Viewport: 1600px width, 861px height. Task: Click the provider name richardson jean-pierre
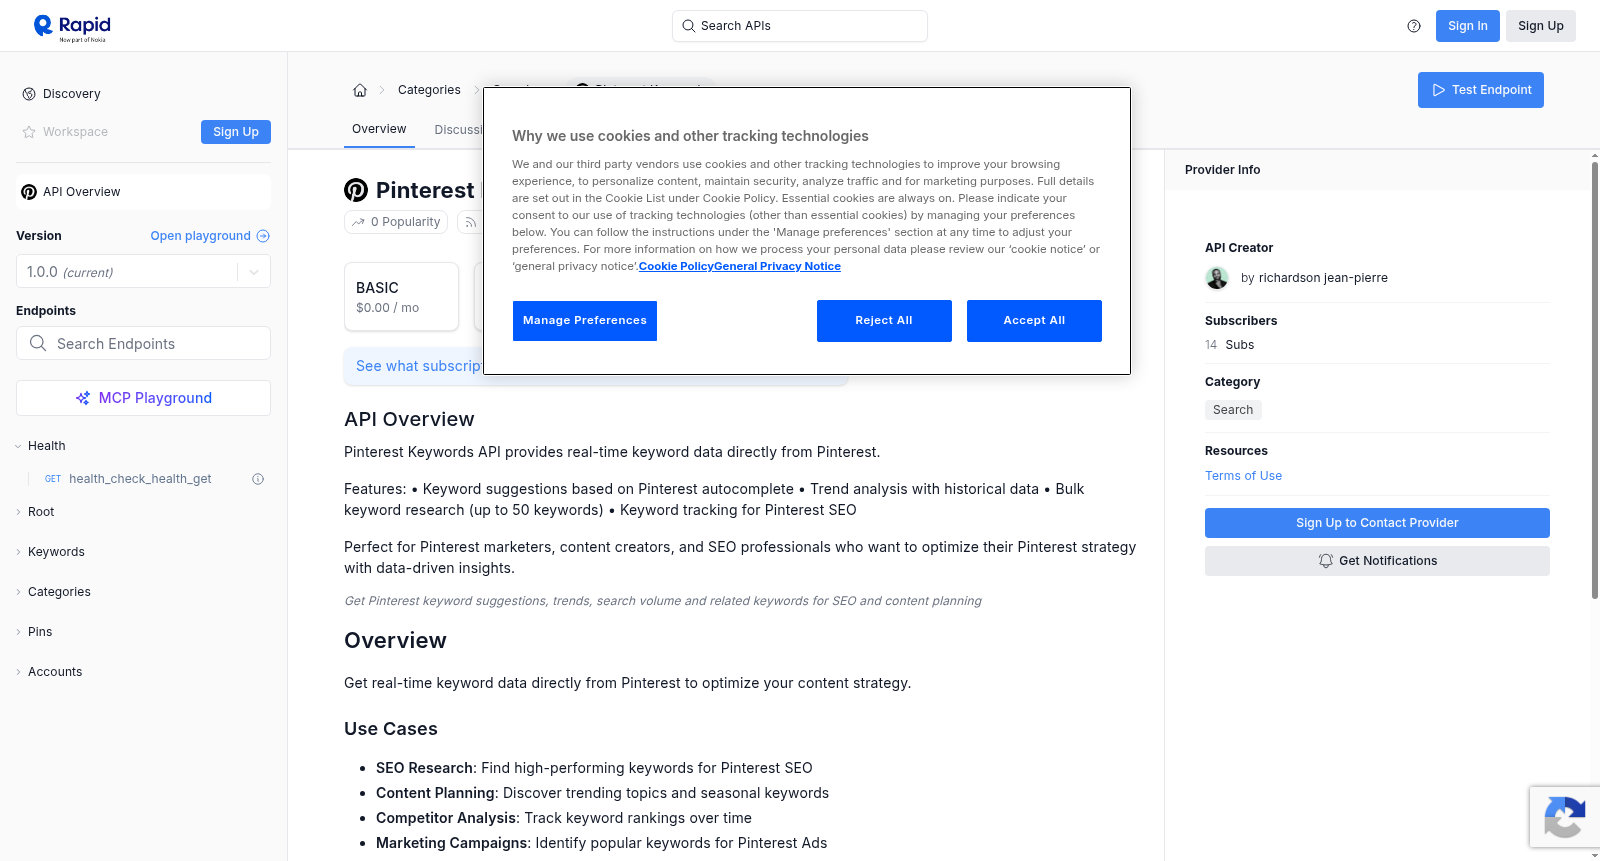1323,278
